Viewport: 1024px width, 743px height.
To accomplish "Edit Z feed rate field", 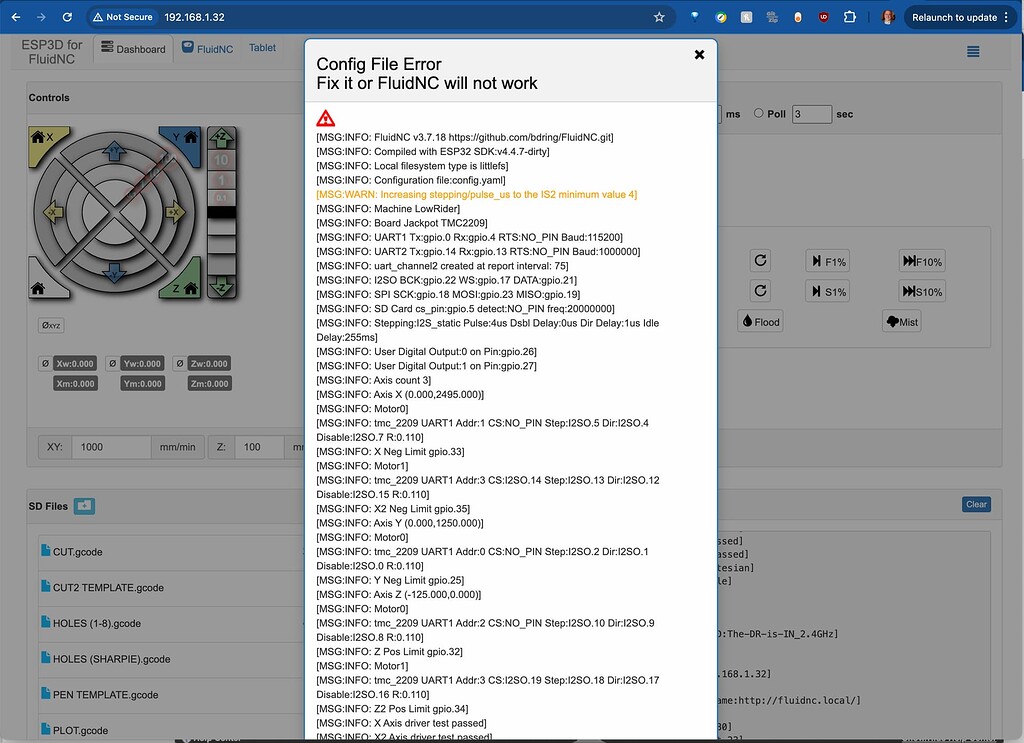I will pos(259,447).
